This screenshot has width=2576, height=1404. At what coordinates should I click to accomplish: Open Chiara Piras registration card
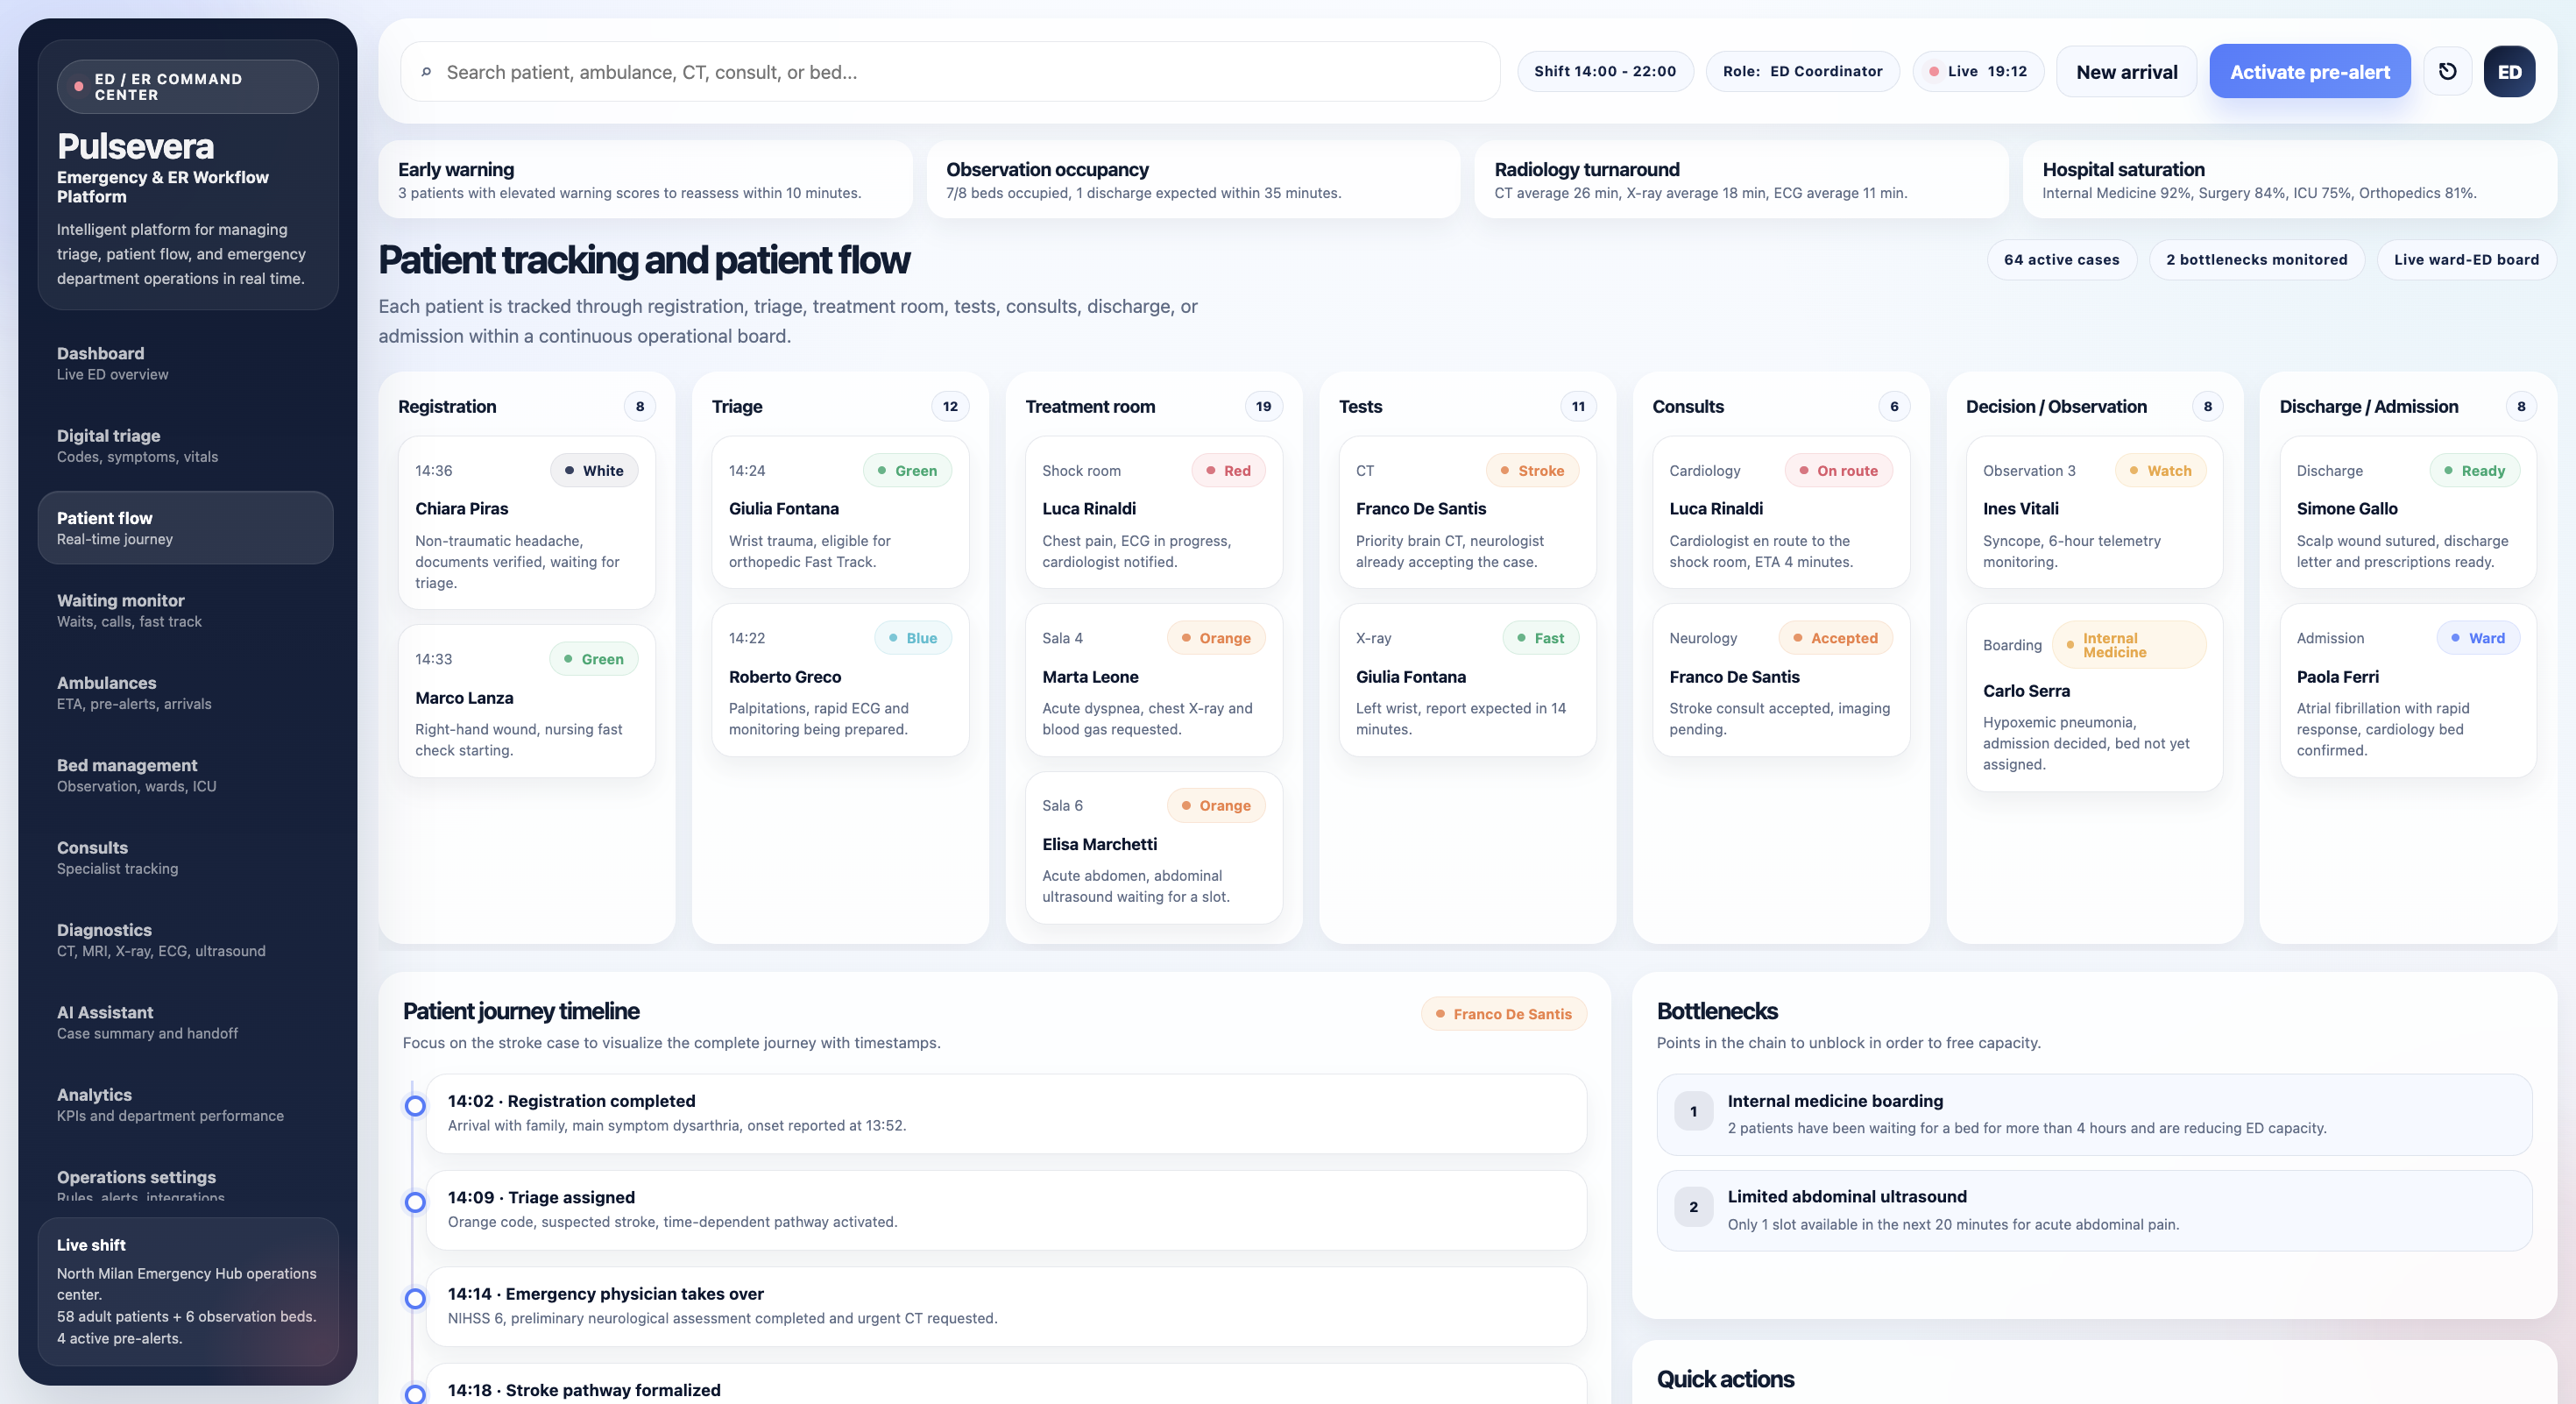[x=526, y=523]
